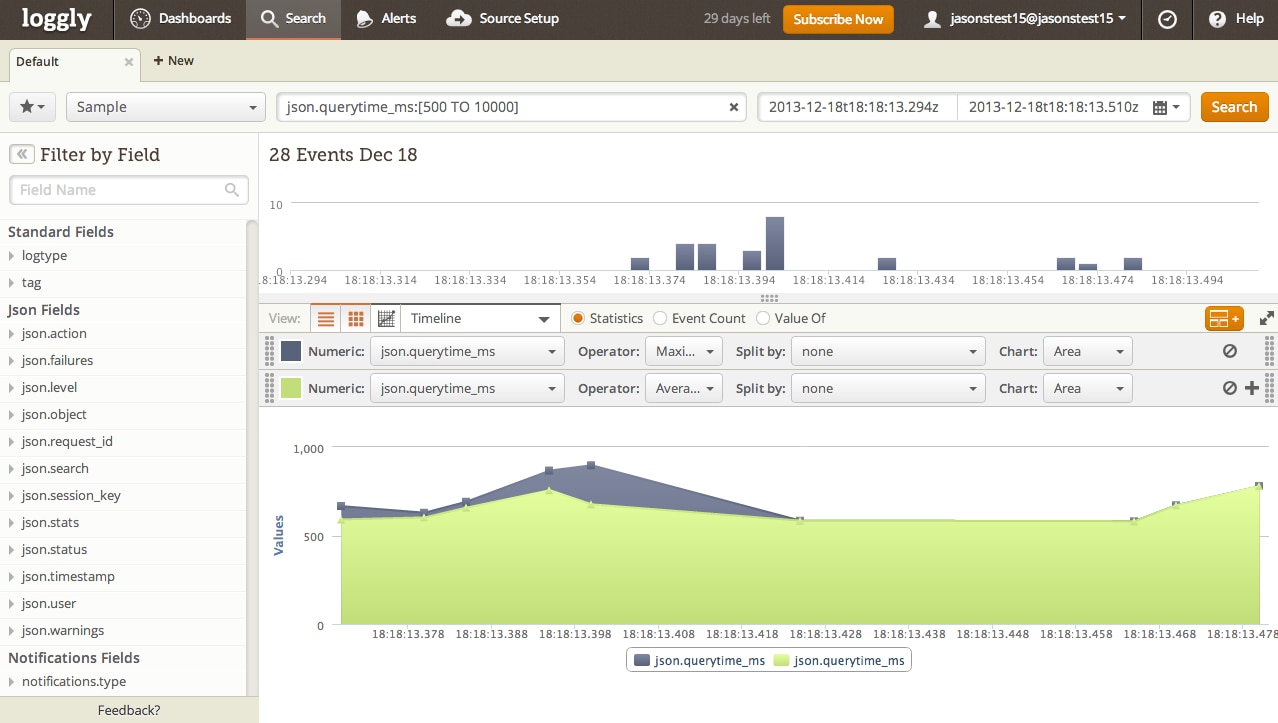Open the Alerts menu item

(x=386, y=19)
